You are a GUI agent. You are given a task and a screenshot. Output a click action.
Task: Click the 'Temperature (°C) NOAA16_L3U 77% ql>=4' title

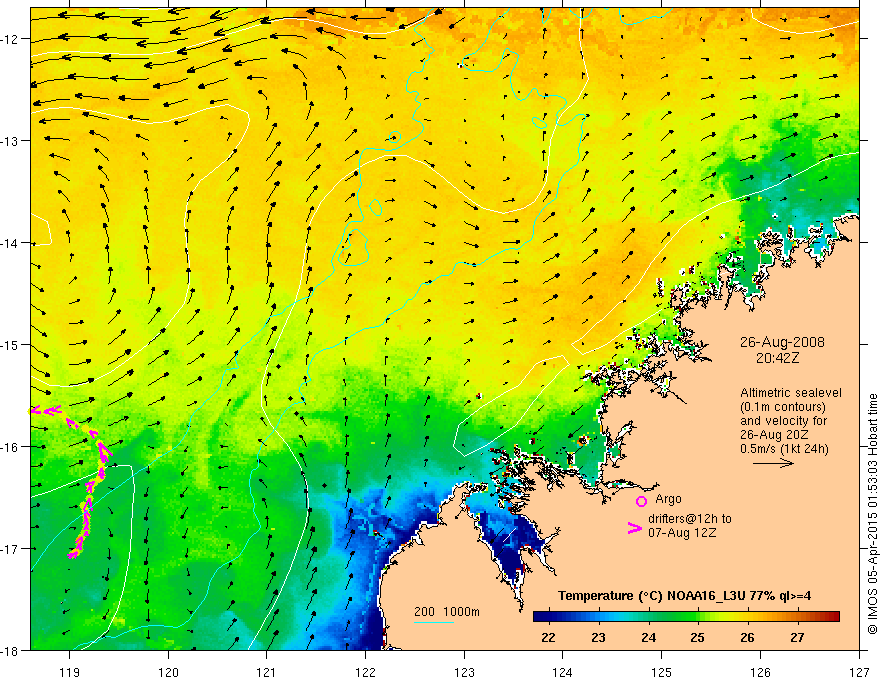(684, 596)
